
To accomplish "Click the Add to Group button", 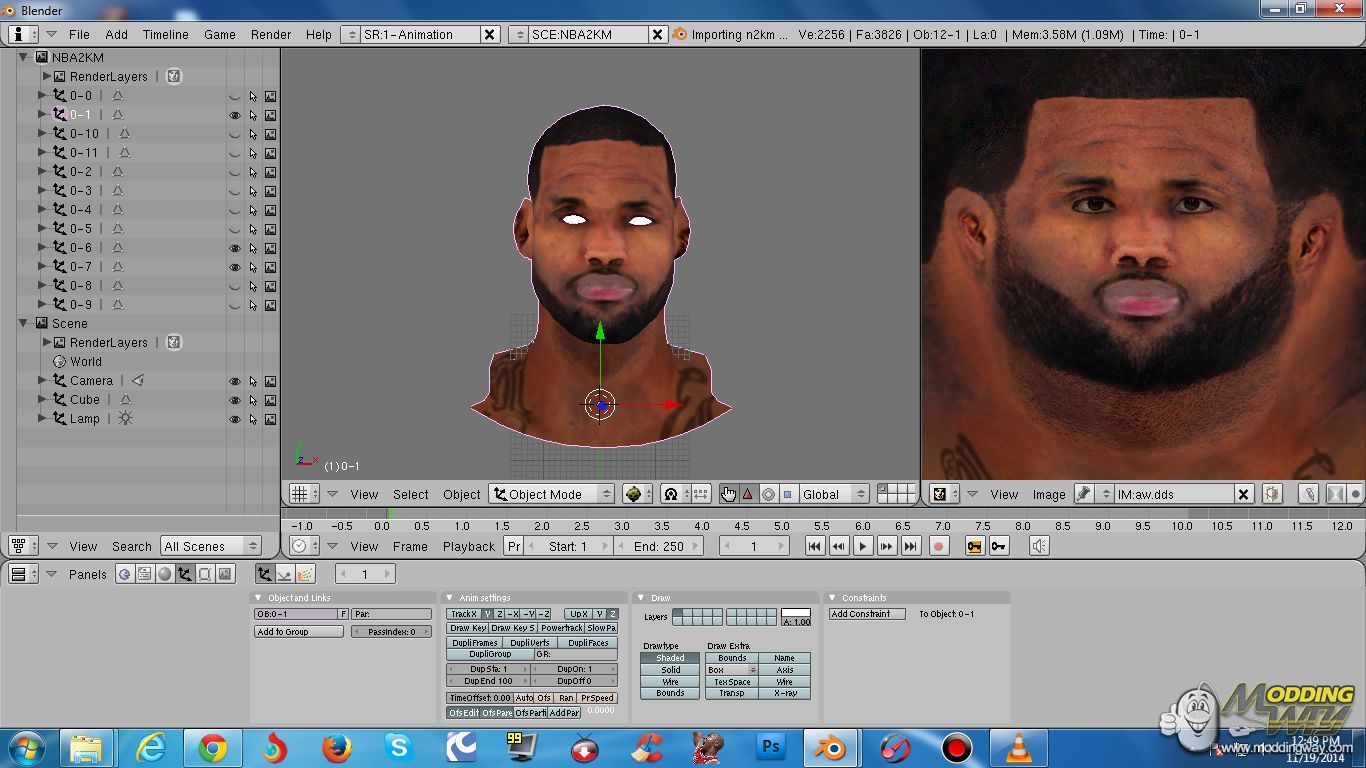I will coord(298,632).
